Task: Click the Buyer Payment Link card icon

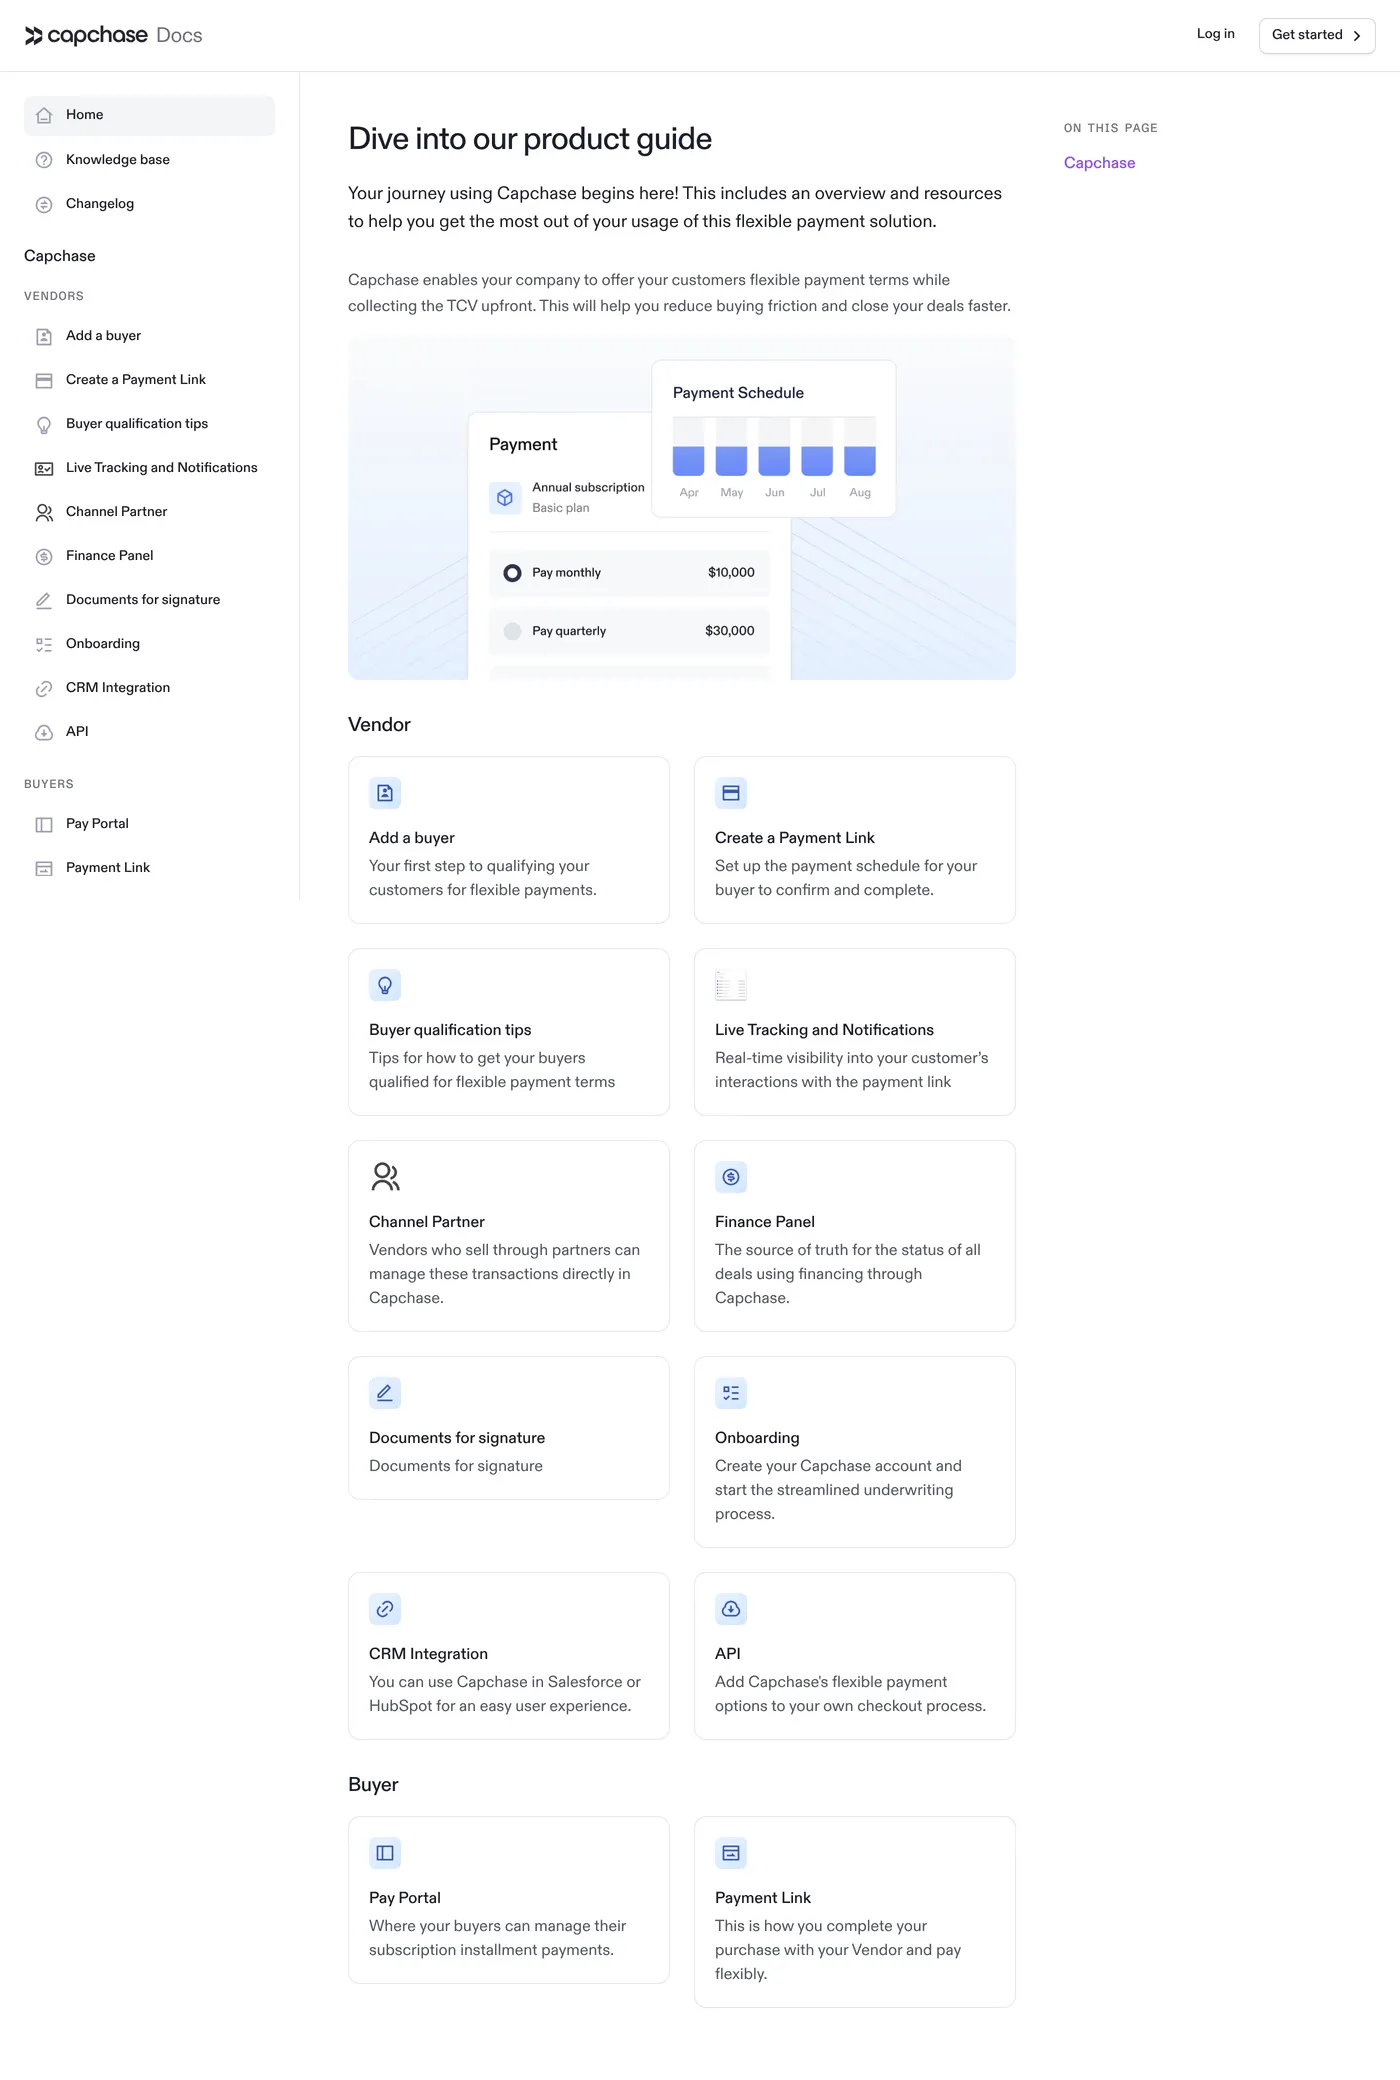Action: (x=731, y=1853)
